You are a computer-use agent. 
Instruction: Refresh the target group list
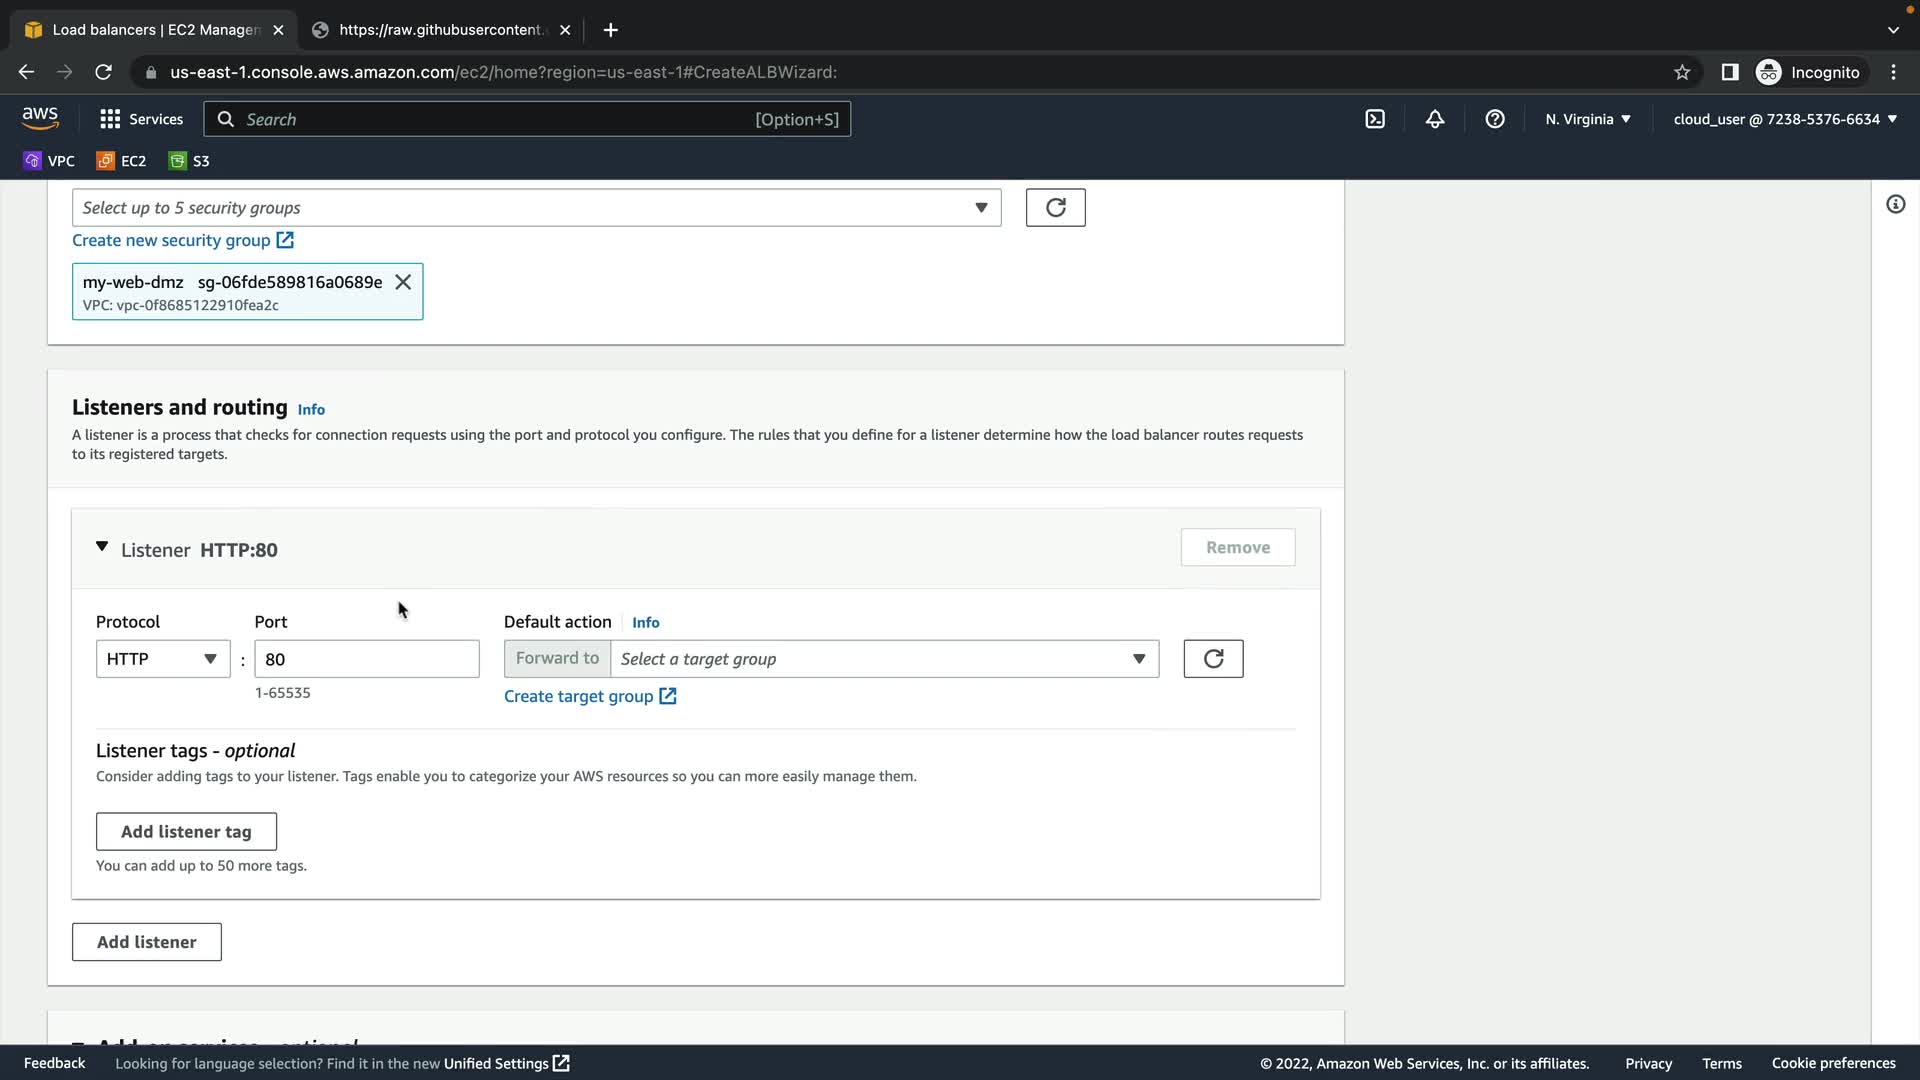(1213, 659)
